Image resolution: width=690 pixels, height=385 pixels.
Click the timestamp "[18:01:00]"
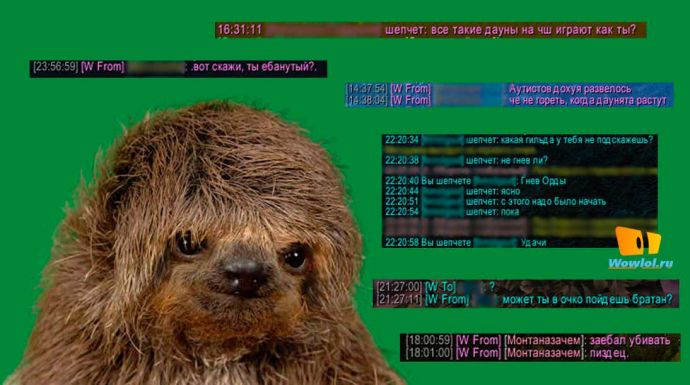coord(429,353)
